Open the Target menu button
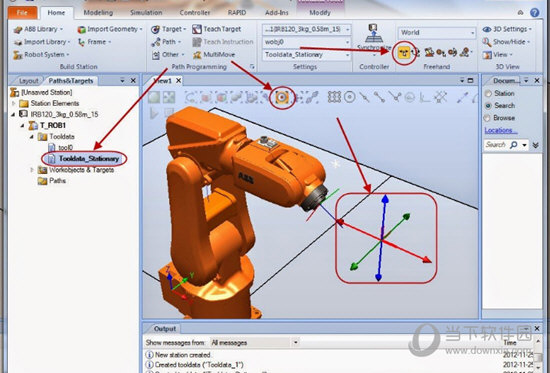550x373 pixels. point(169,29)
